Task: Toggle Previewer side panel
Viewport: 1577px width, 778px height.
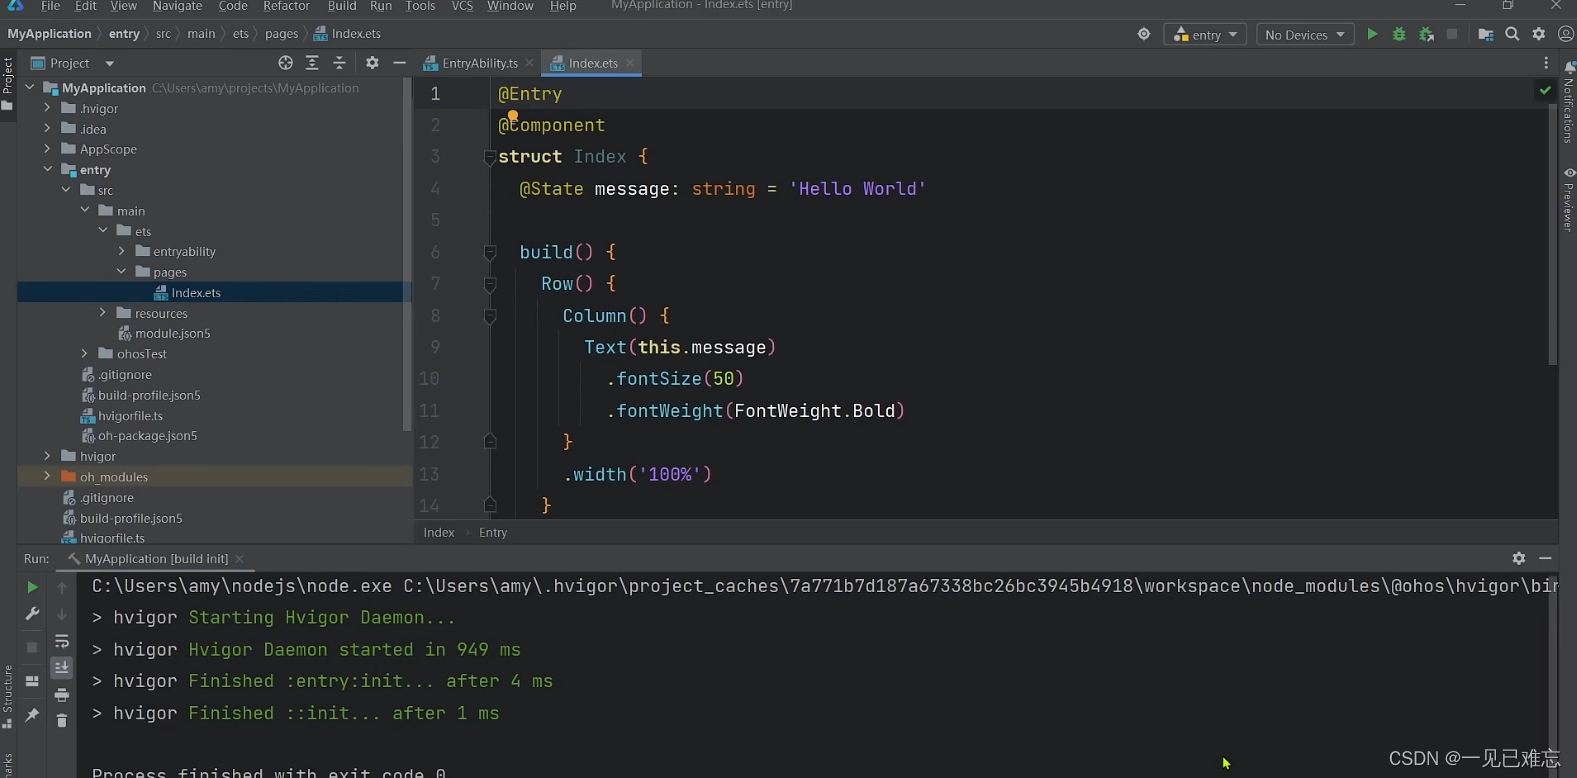Action: 1568,199
